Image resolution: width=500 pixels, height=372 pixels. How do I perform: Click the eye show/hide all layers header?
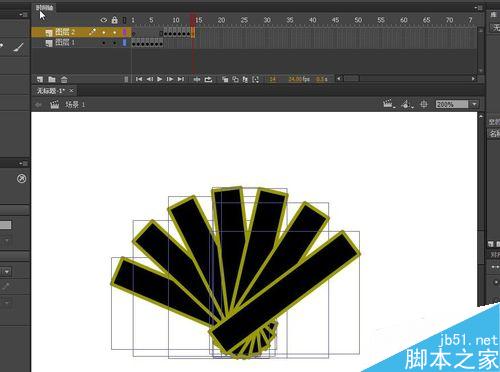point(104,20)
